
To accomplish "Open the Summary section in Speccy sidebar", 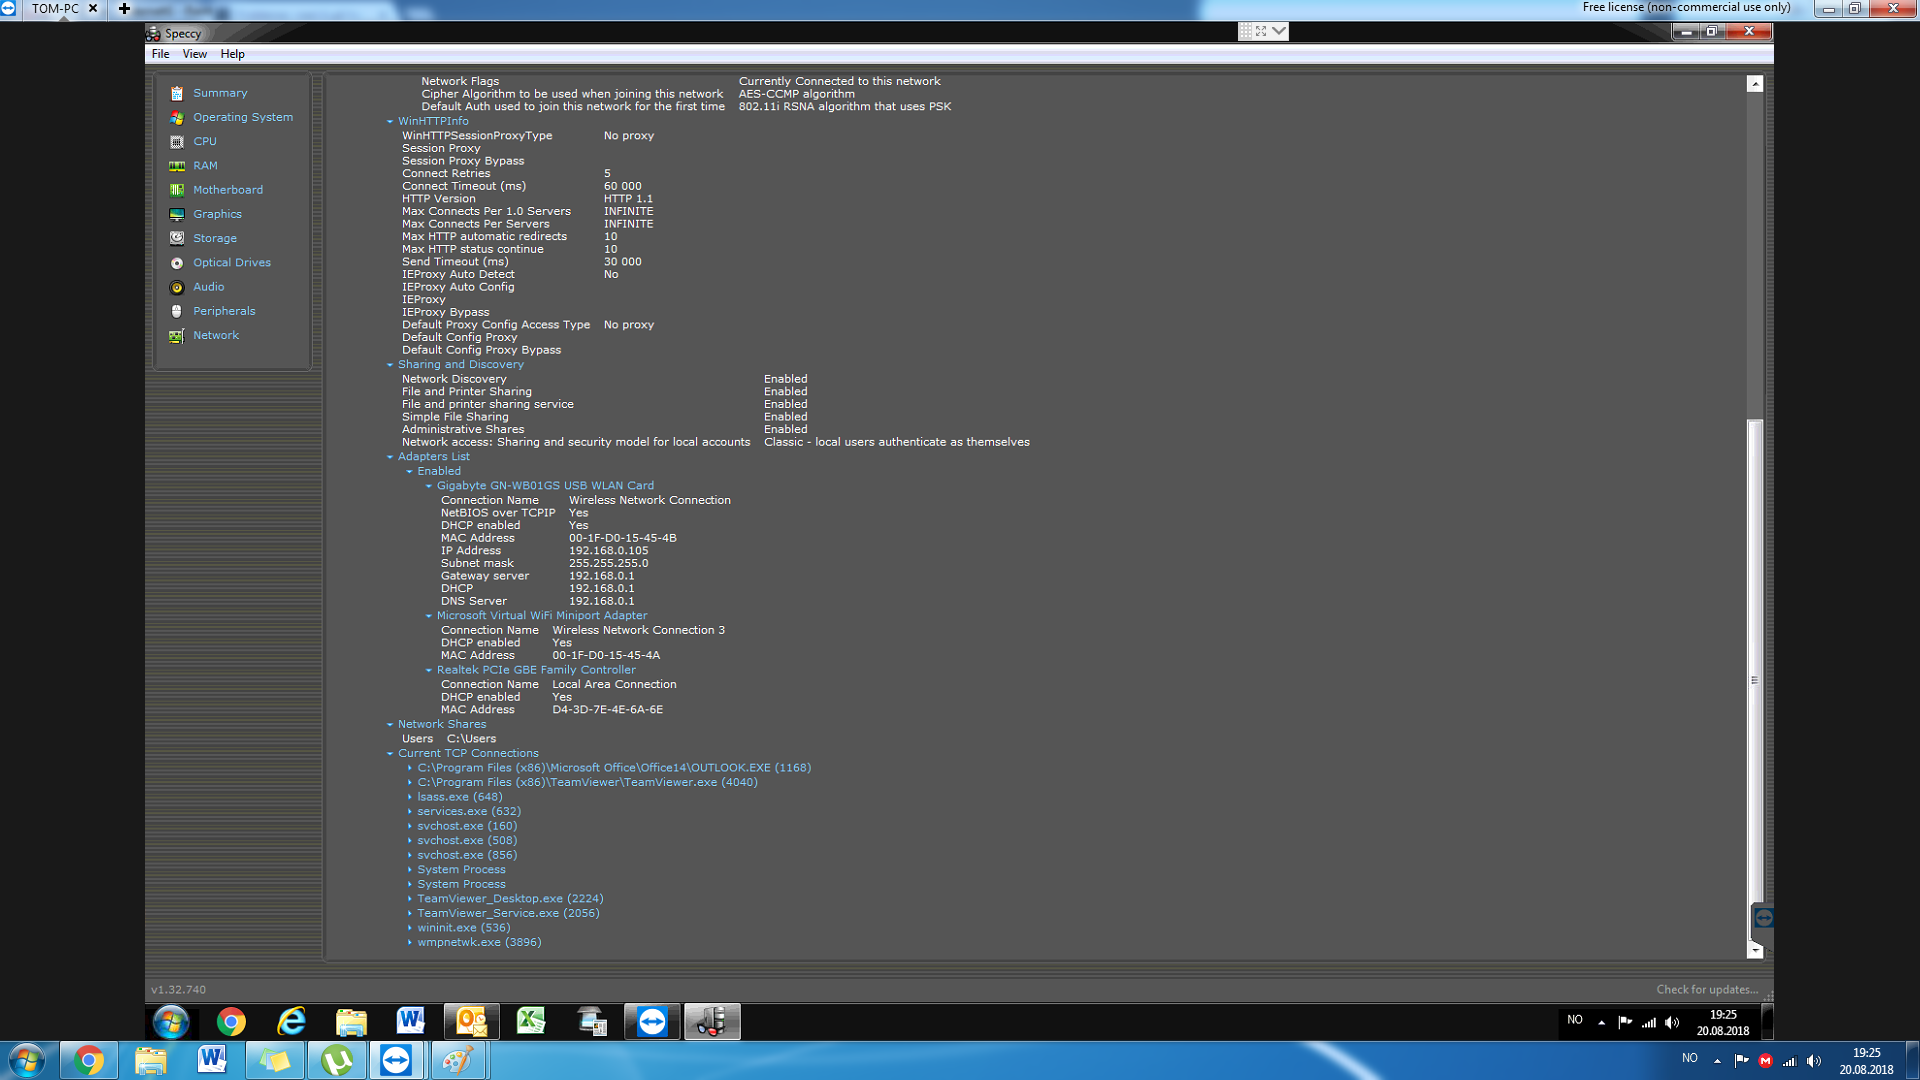I will pos(220,93).
